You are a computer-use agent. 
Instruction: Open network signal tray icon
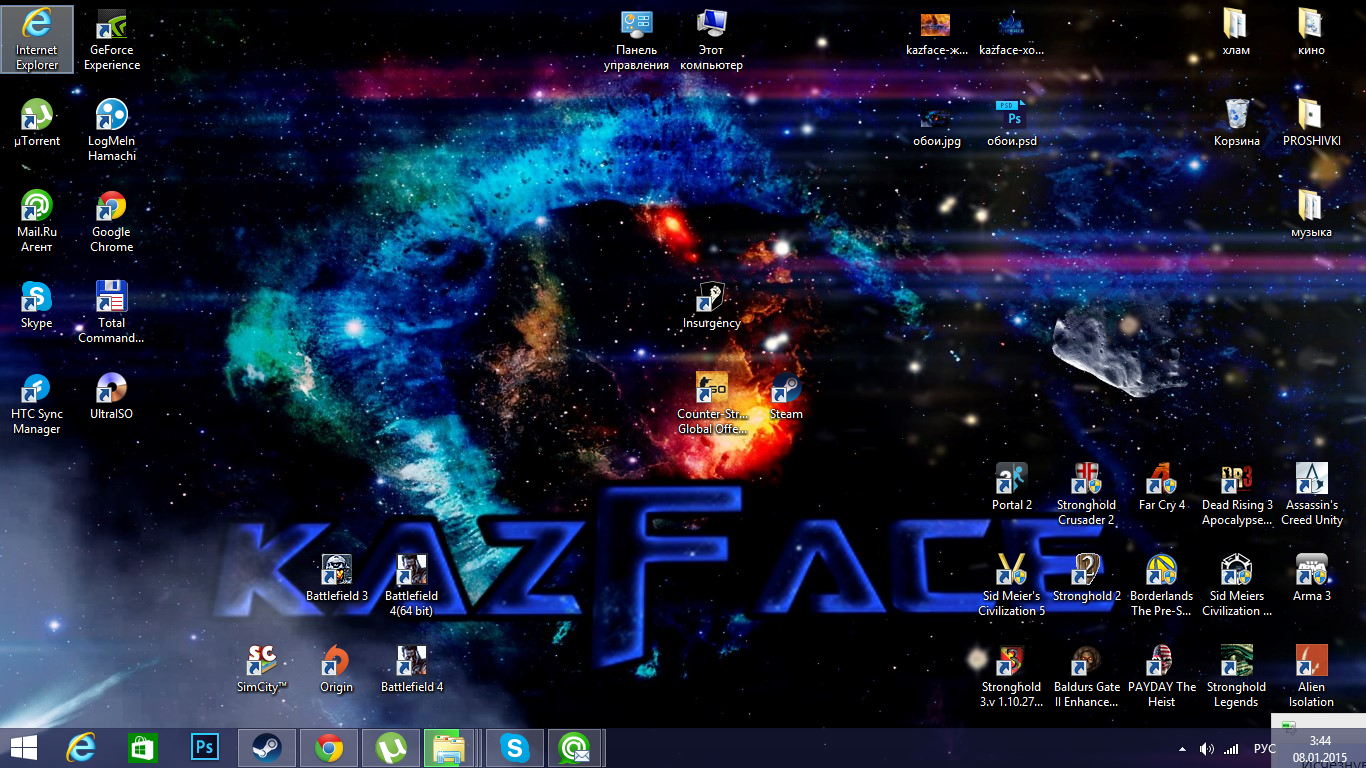[1231, 749]
